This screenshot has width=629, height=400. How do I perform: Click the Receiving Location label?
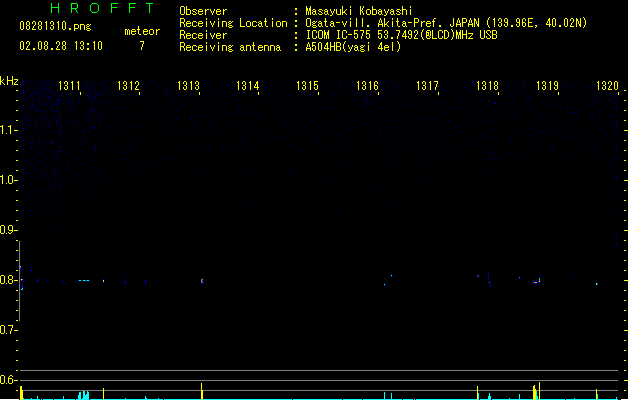pyautogui.click(x=233, y=23)
